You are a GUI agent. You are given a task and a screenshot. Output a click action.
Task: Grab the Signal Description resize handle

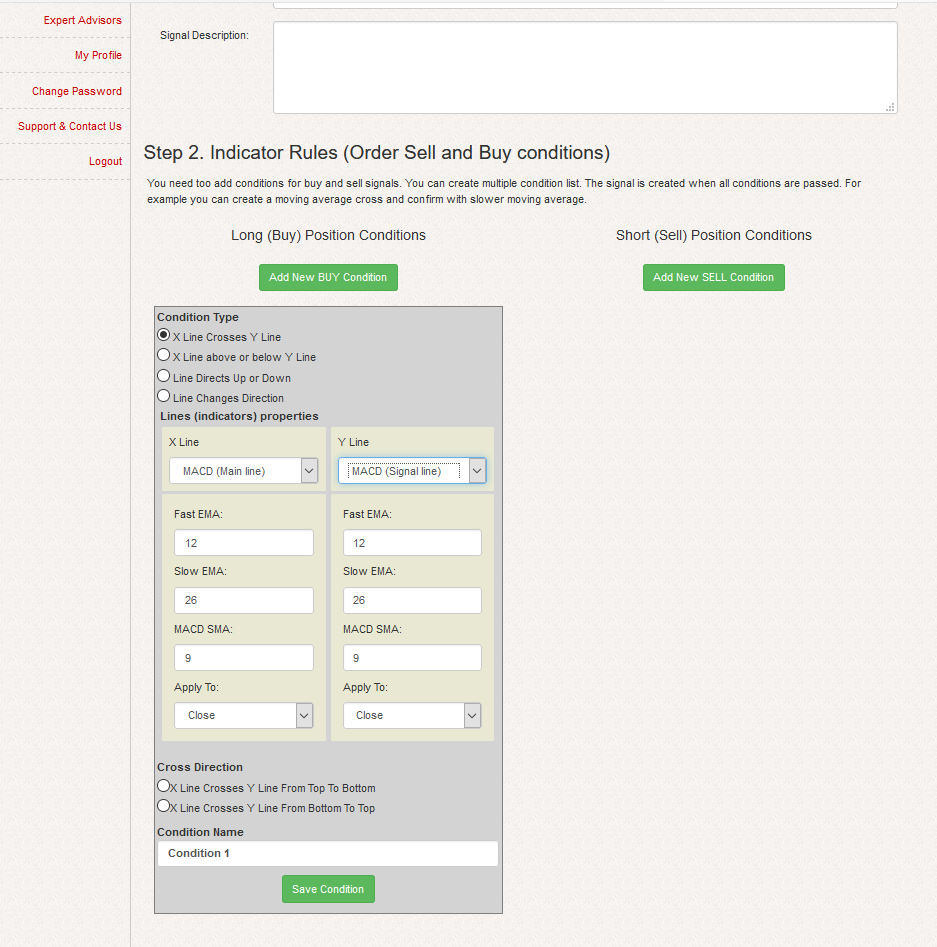click(890, 108)
